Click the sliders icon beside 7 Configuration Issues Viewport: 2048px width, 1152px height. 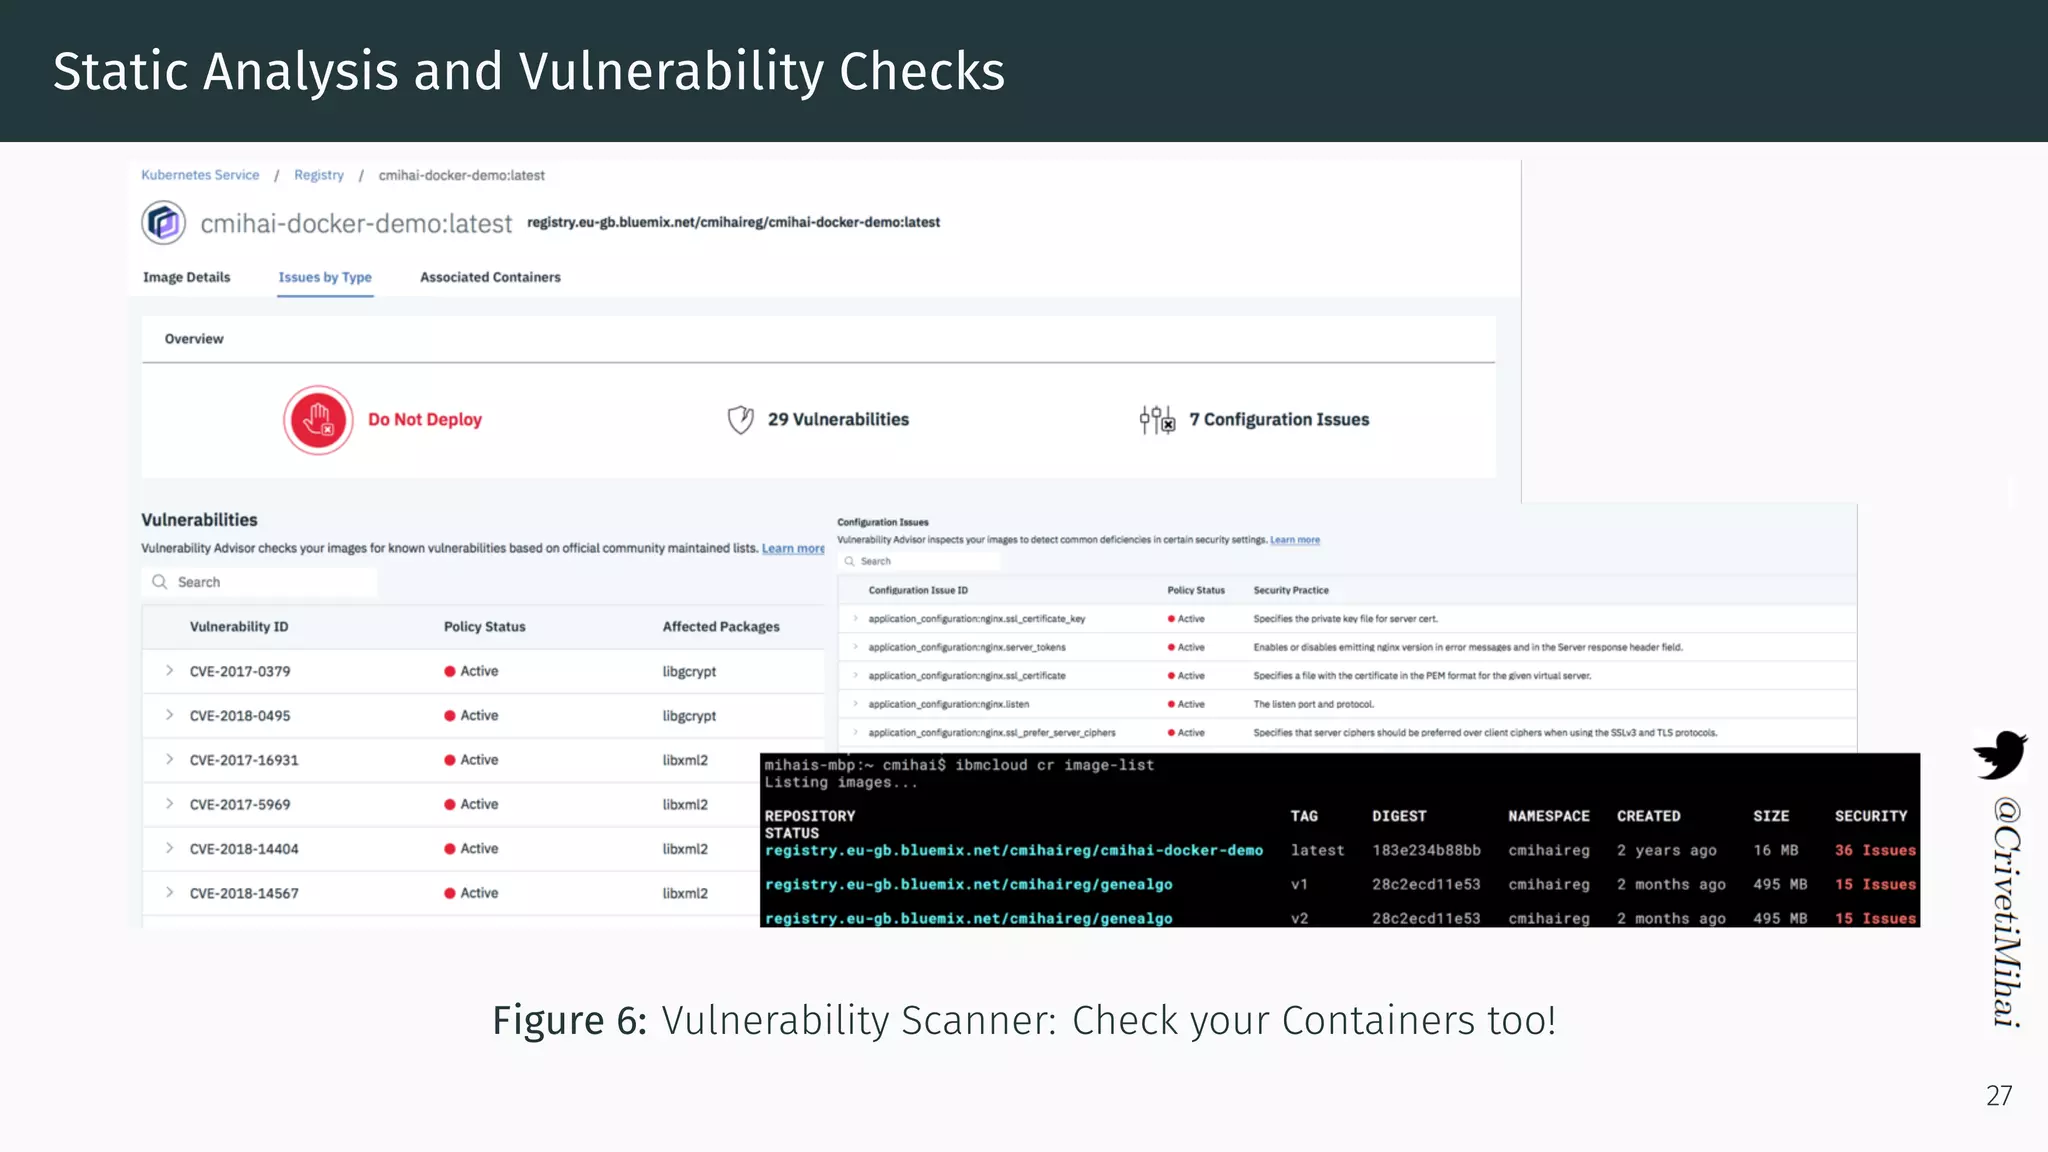1157,420
